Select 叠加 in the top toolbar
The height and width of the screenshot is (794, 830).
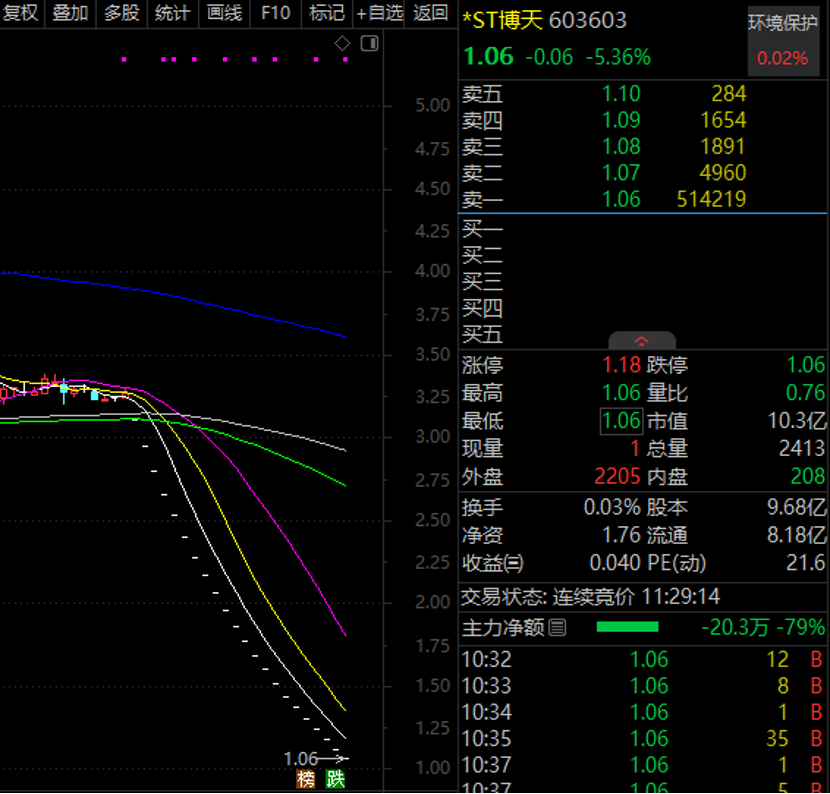point(70,13)
